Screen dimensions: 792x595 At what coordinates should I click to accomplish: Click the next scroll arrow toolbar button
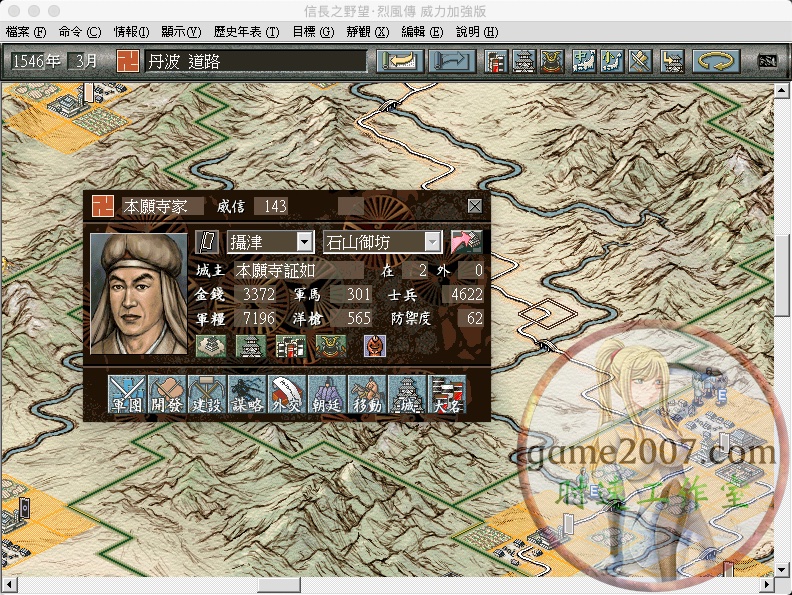[452, 62]
